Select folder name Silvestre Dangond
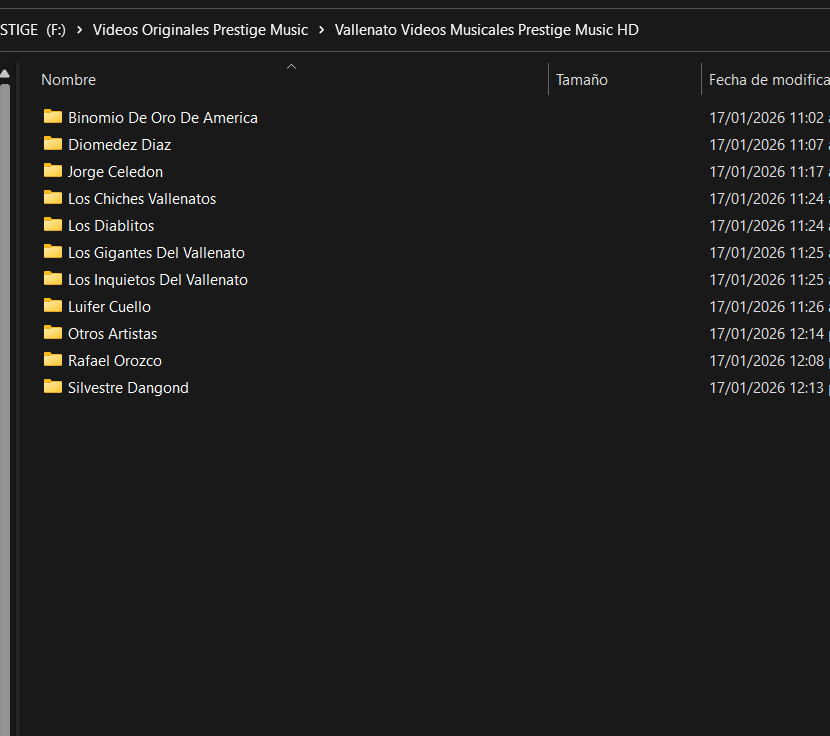The height and width of the screenshot is (736, 830). point(128,388)
